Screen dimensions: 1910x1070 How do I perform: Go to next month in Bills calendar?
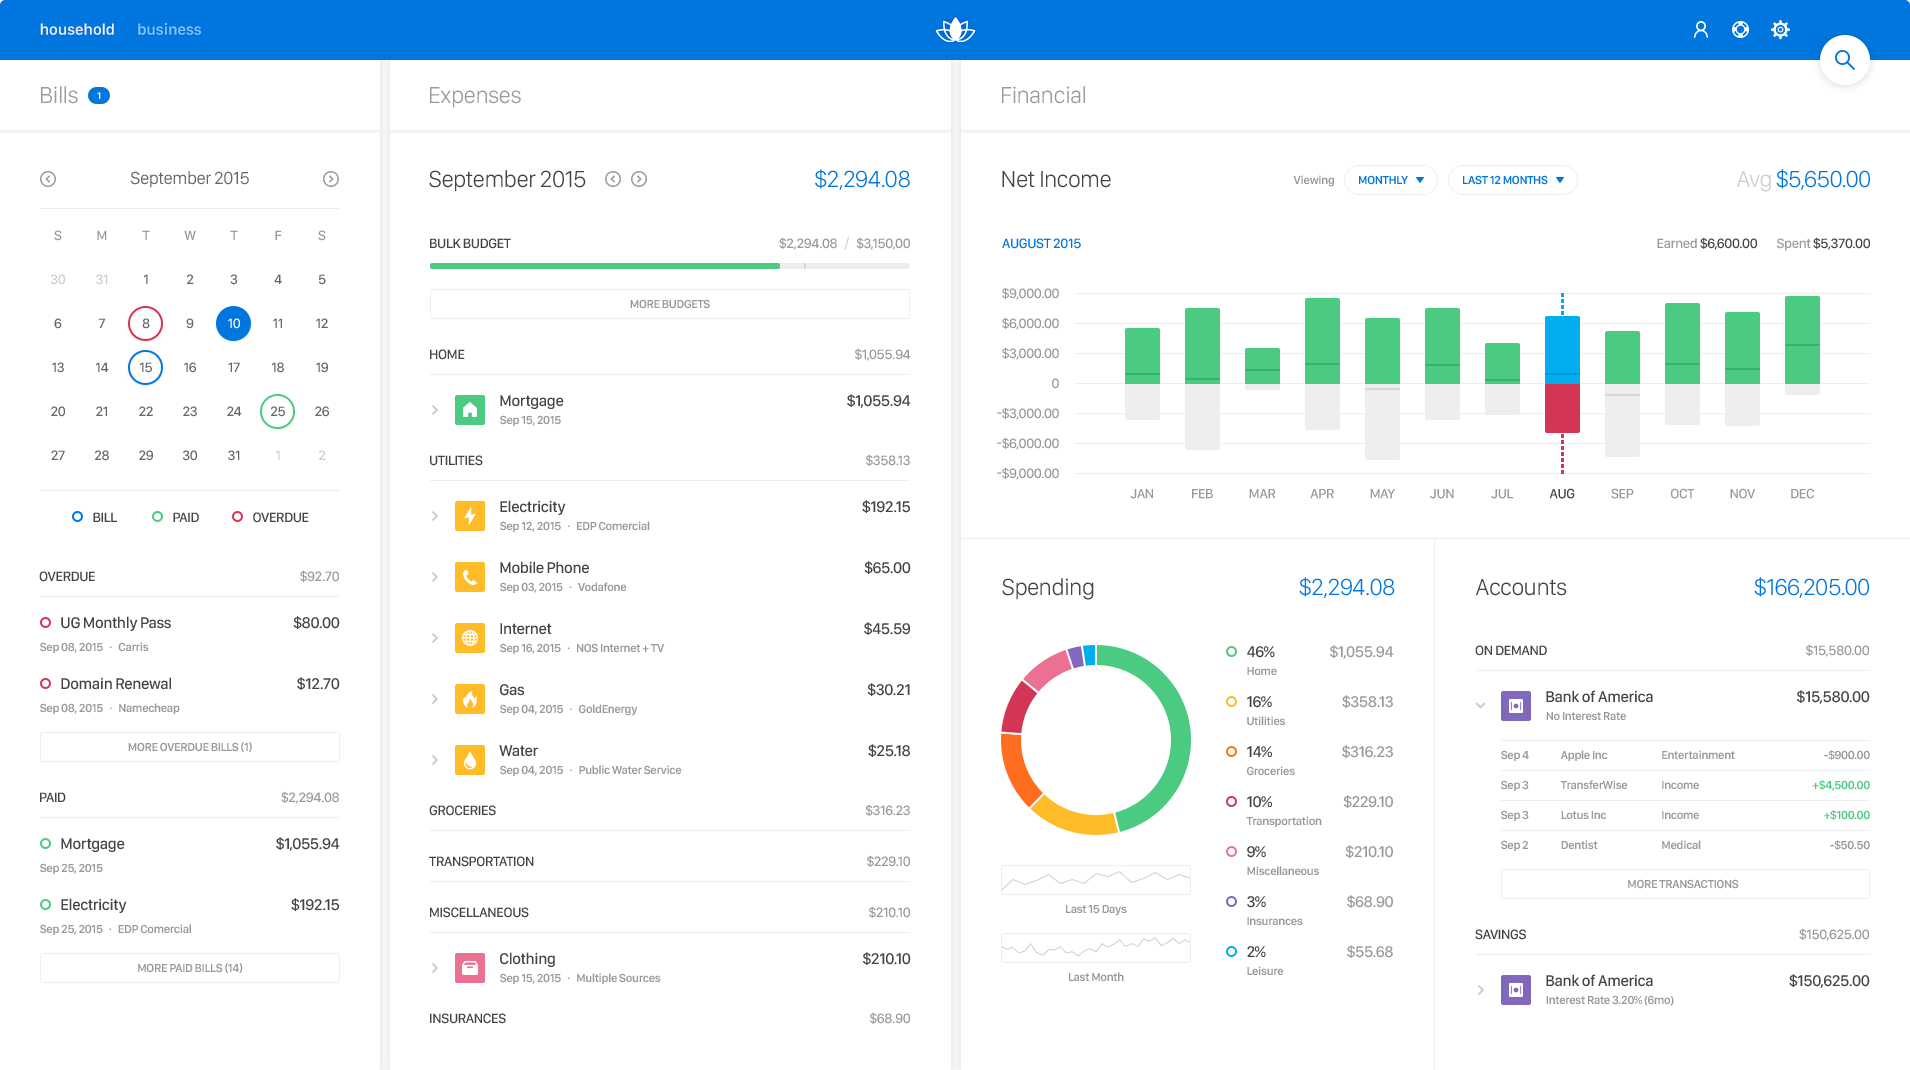(x=331, y=179)
